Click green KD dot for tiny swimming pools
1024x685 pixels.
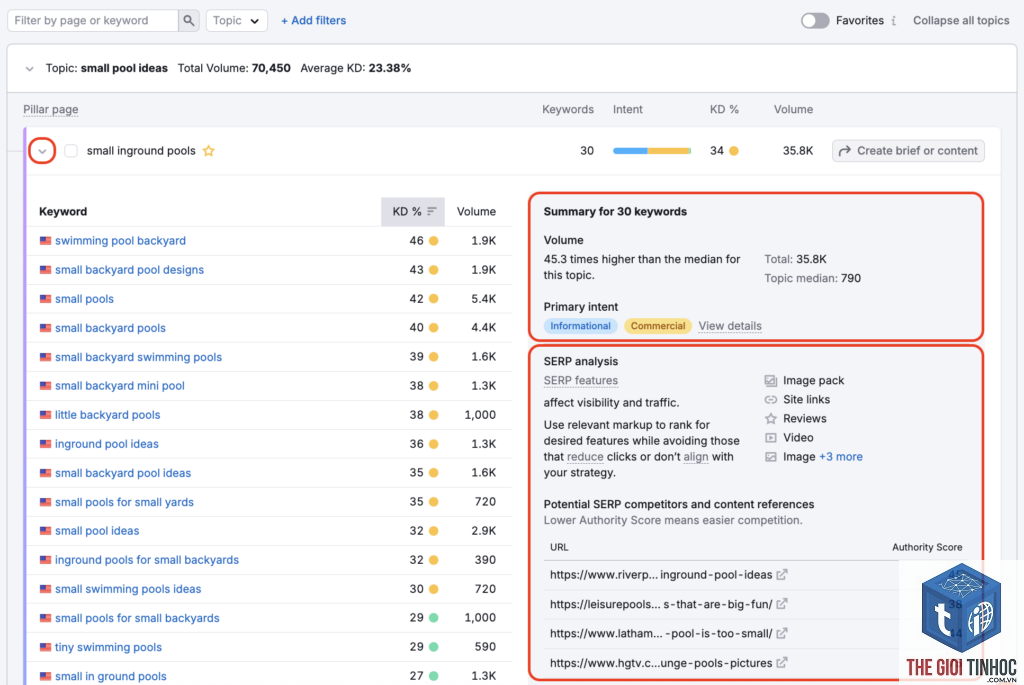434,647
